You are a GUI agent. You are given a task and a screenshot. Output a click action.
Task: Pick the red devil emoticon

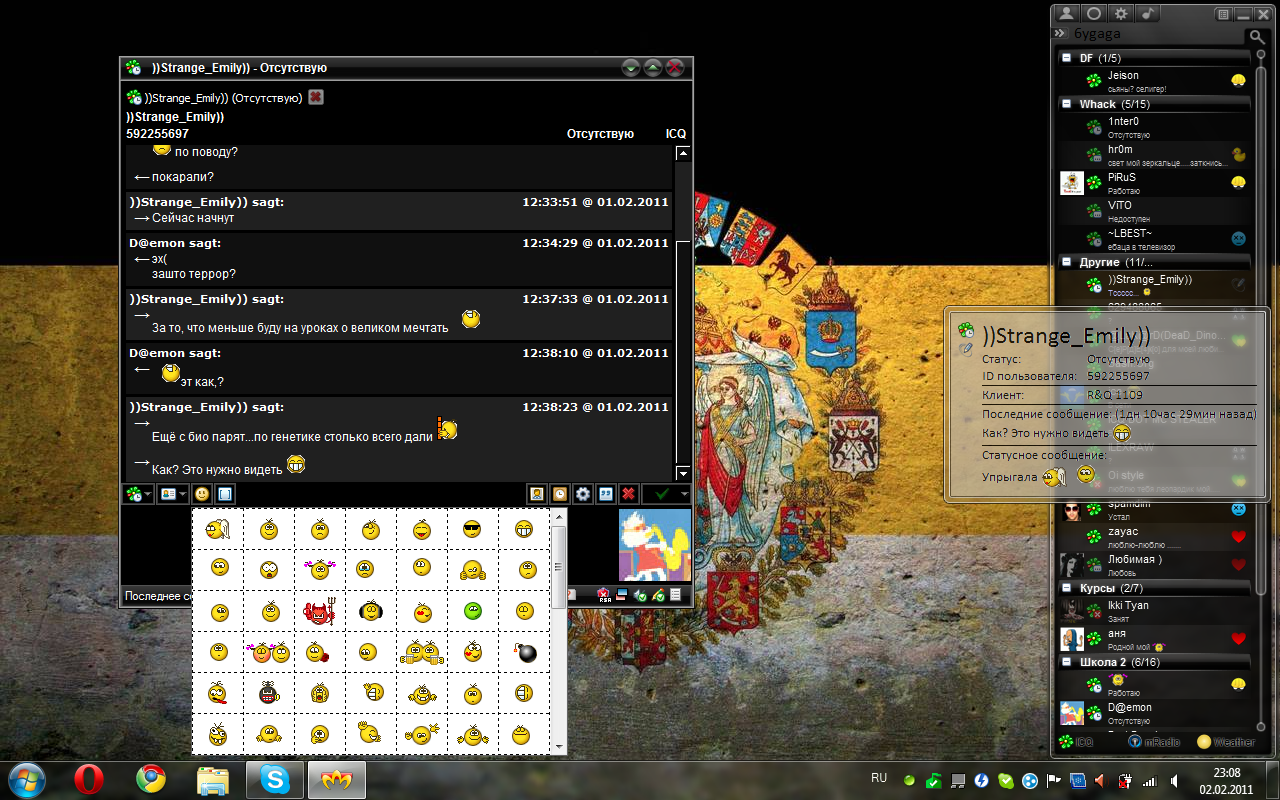319,611
